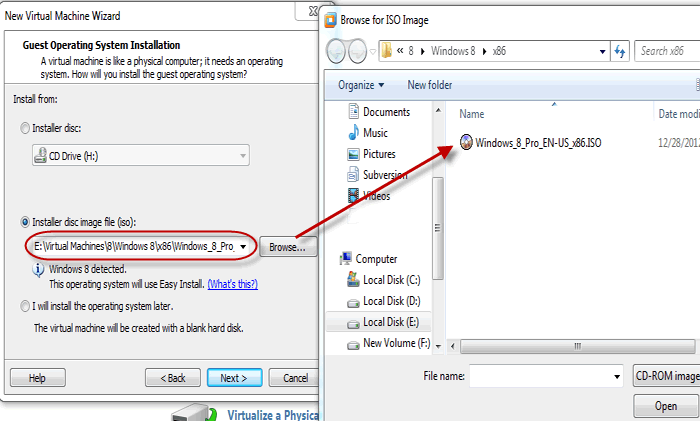Screen dimensions: 700x421
Task: Click the Subversion library icon
Action: click(354, 175)
